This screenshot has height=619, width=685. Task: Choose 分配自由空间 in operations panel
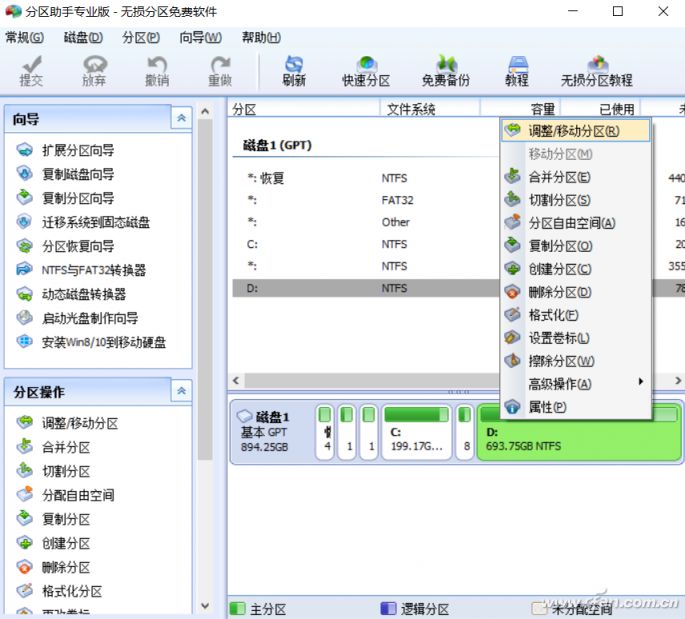pyautogui.click(x=65, y=495)
